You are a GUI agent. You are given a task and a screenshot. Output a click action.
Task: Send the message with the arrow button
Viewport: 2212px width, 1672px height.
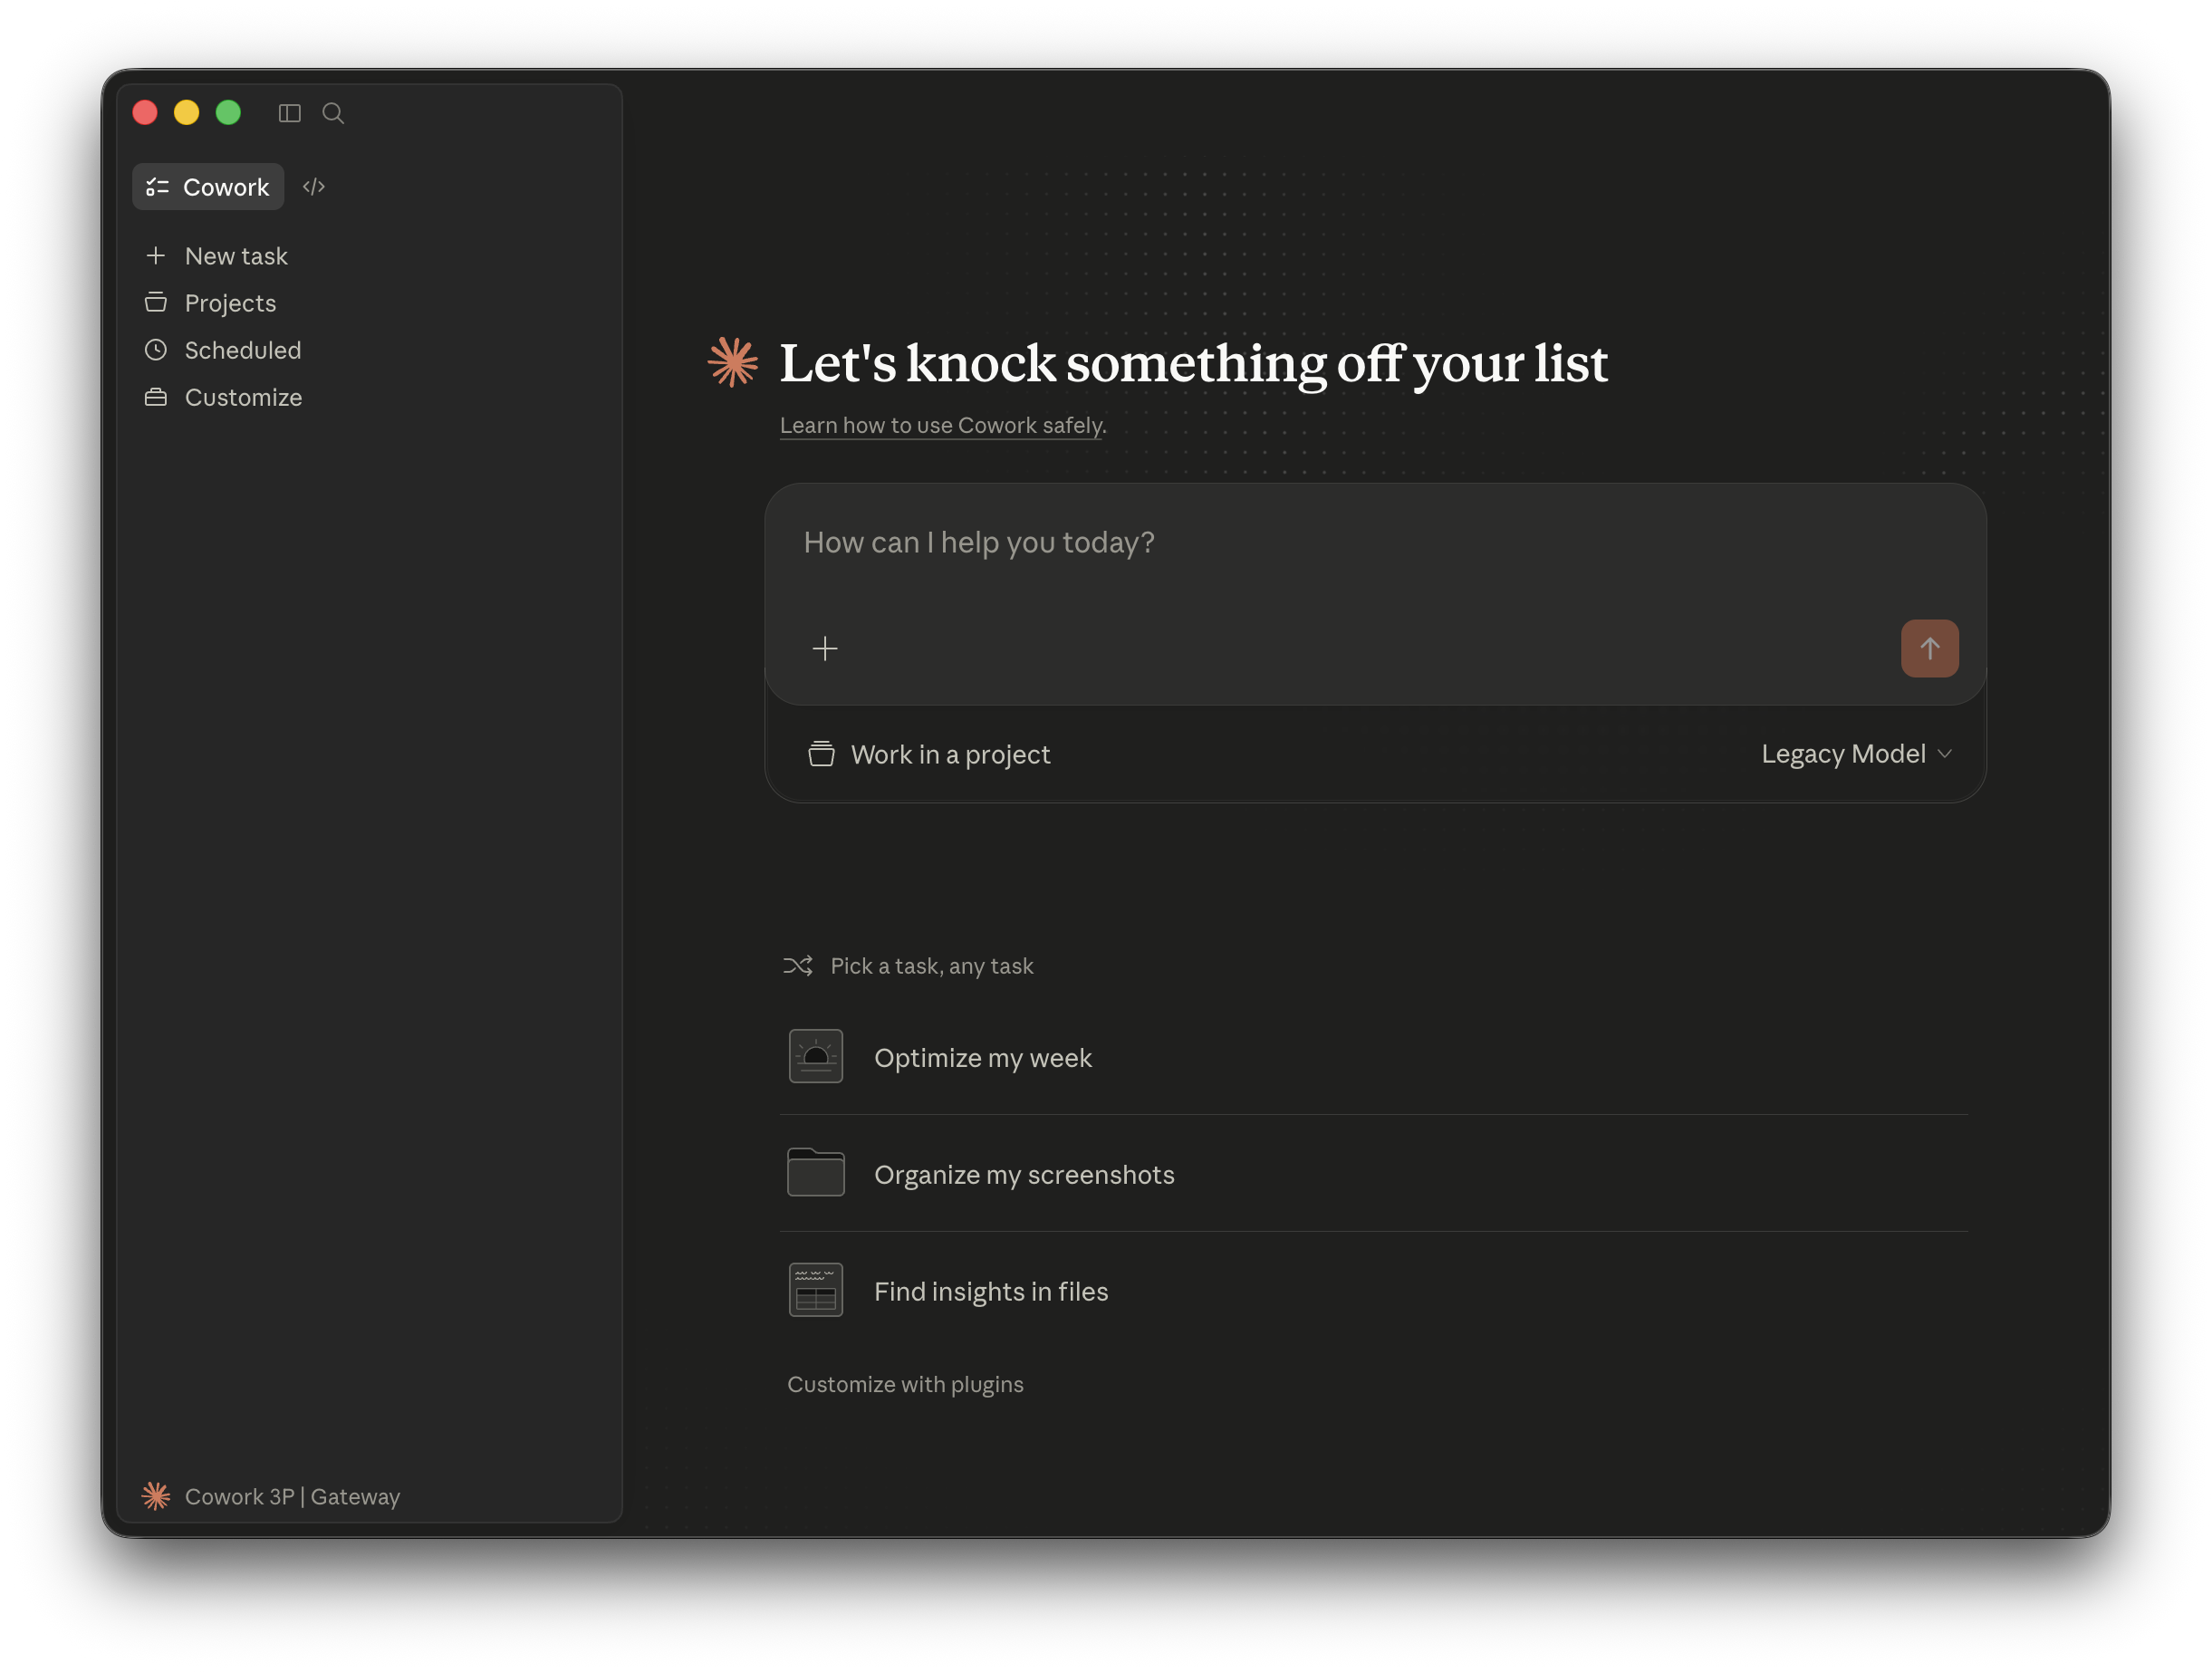click(1929, 649)
